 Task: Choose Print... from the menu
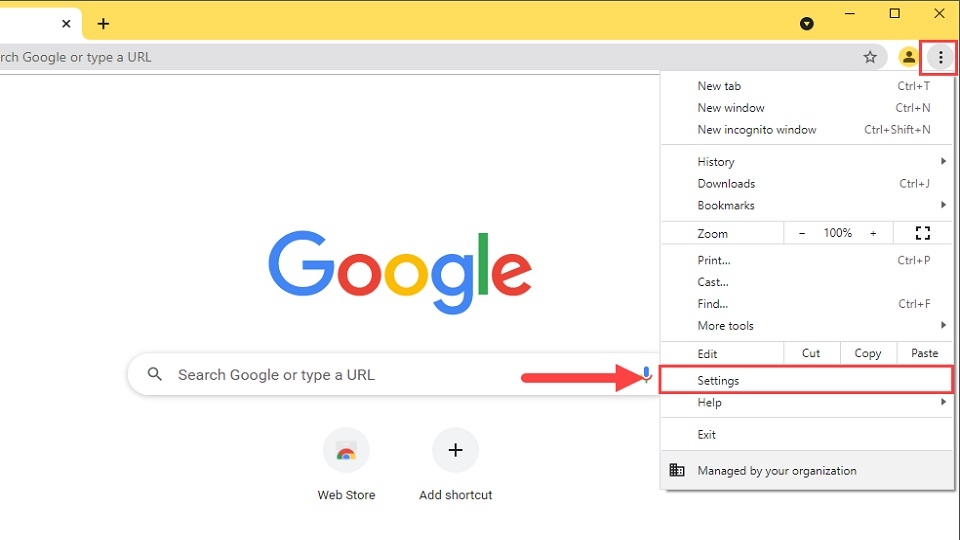[x=808, y=260]
